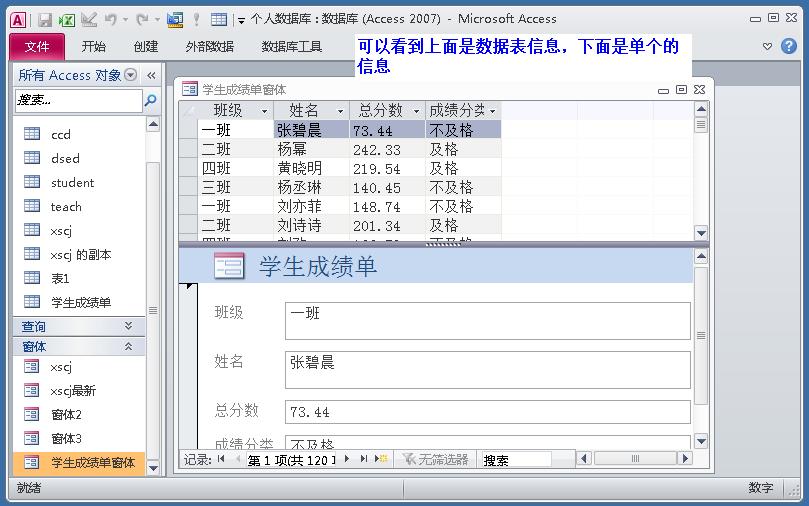This screenshot has height=506, width=809.
Task: Click the Help question mark icon
Action: (x=787, y=46)
